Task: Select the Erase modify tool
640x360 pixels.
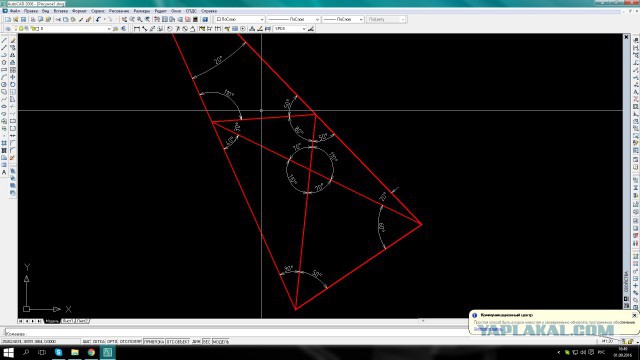Action: 13,40
